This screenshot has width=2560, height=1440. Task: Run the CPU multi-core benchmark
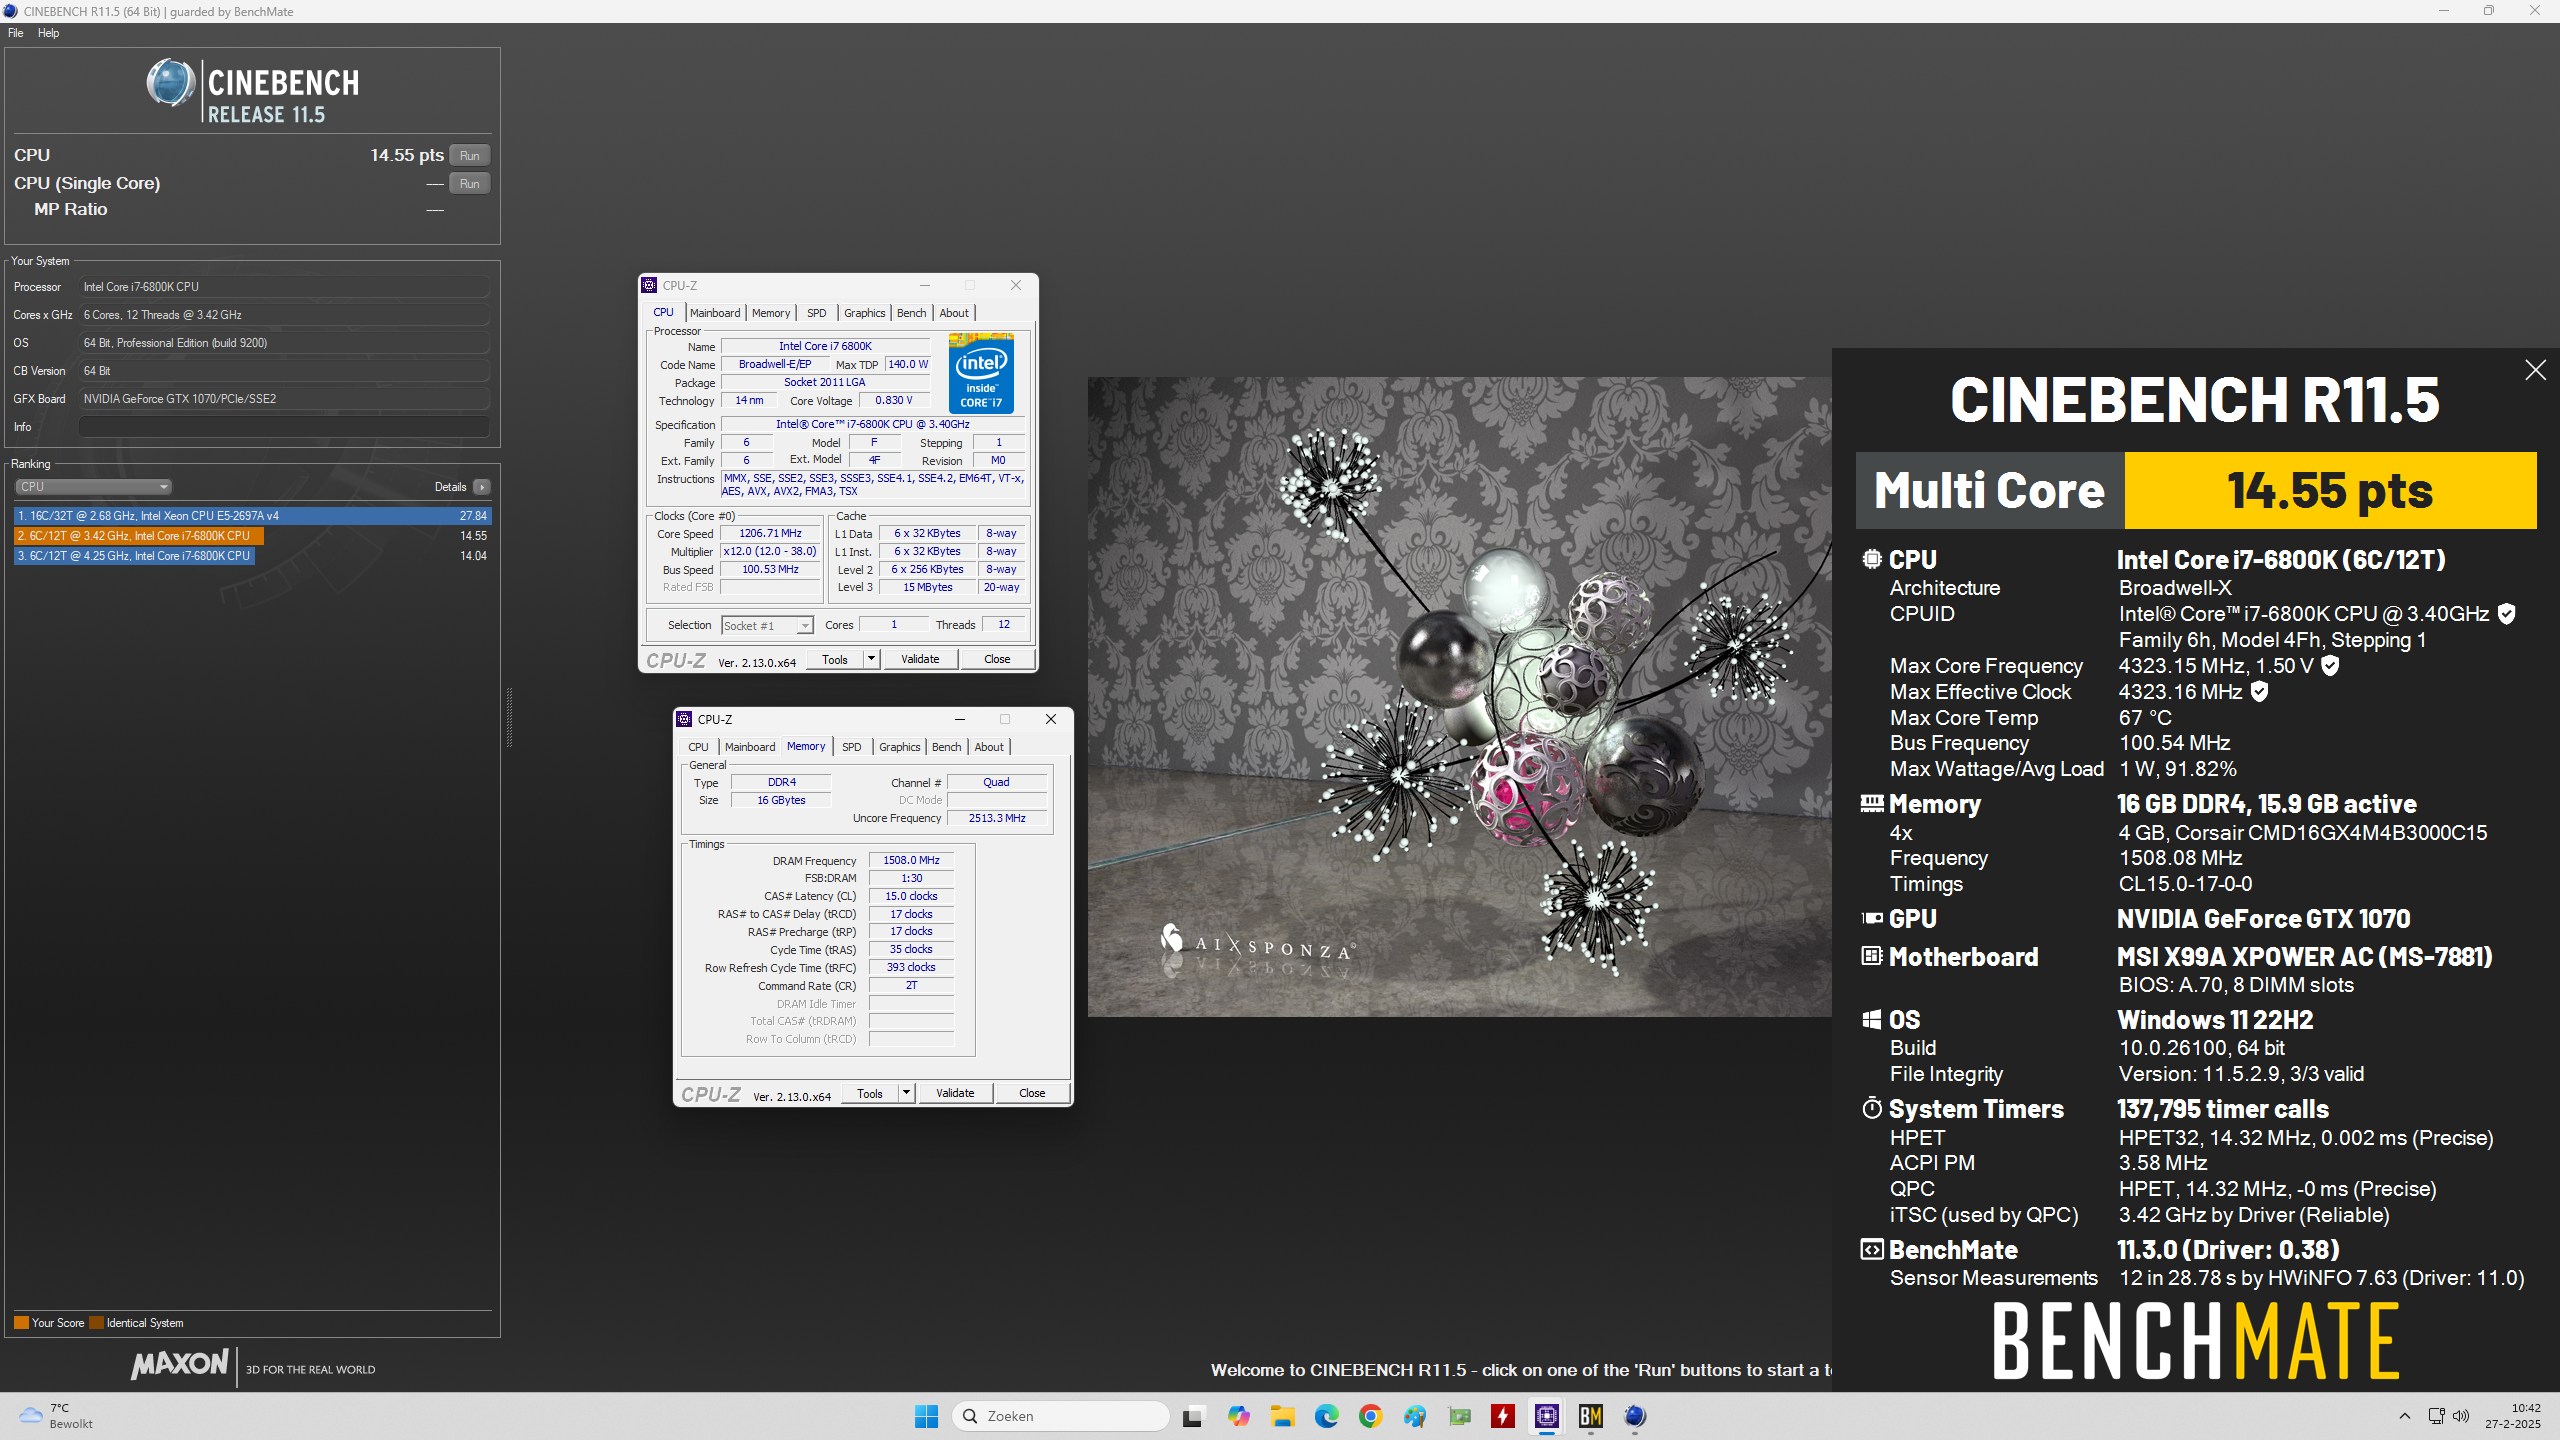(469, 155)
